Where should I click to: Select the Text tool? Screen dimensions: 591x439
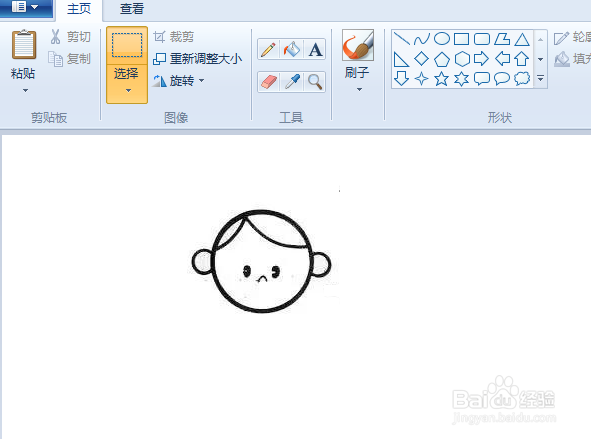315,49
